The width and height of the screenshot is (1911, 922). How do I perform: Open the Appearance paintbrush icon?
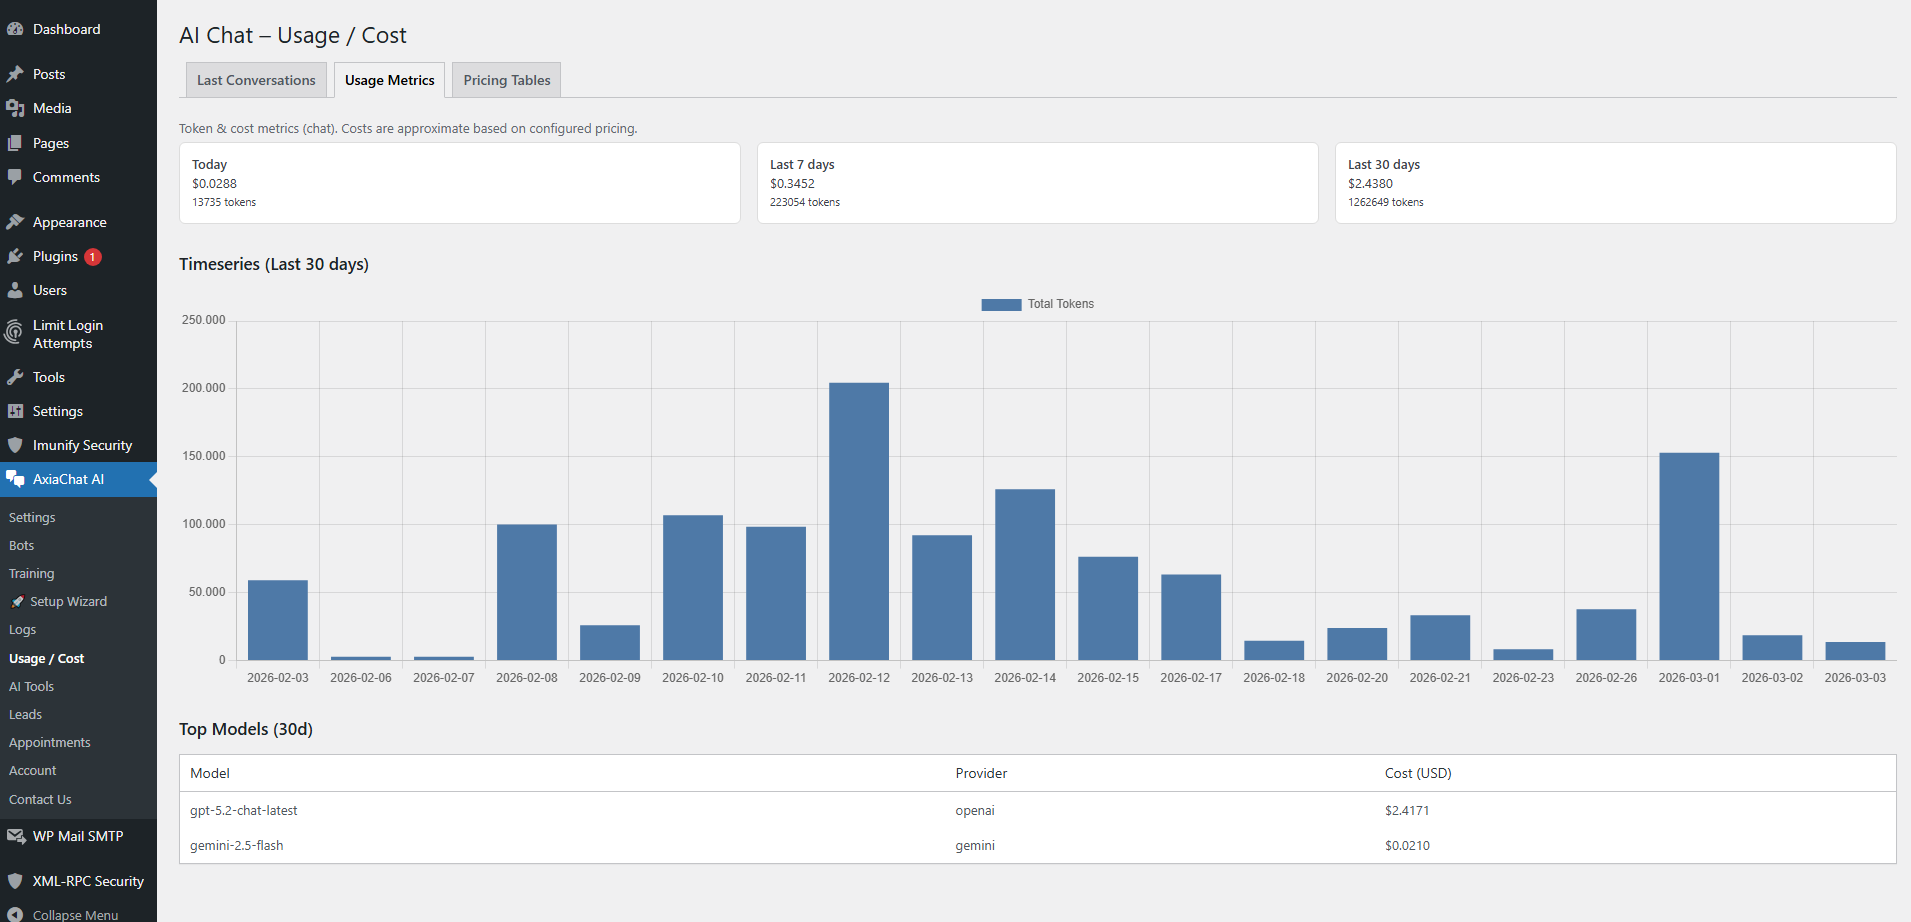(x=16, y=221)
